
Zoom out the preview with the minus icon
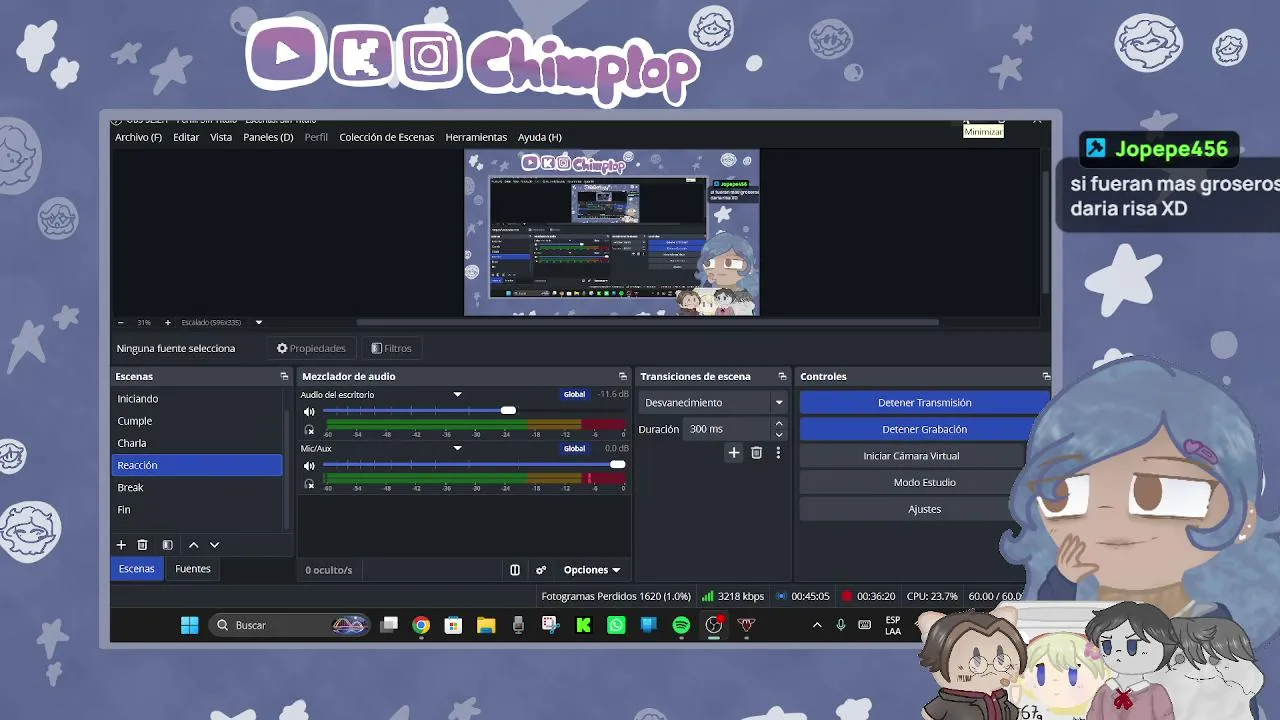pos(121,323)
